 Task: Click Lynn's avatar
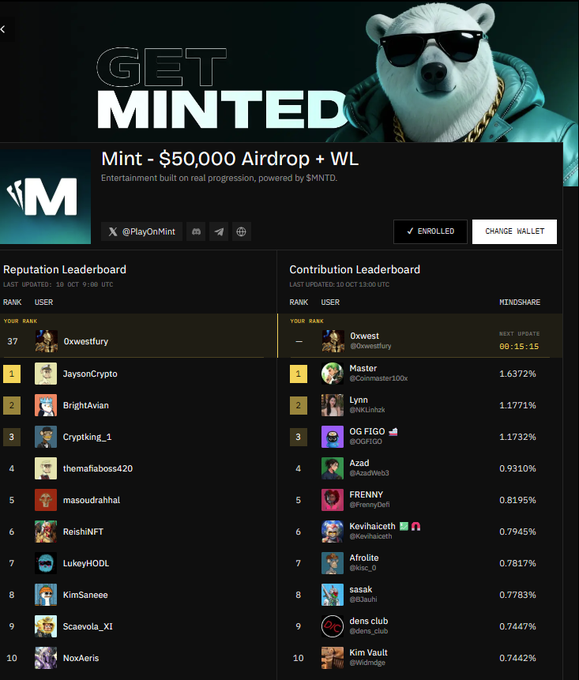click(332, 405)
